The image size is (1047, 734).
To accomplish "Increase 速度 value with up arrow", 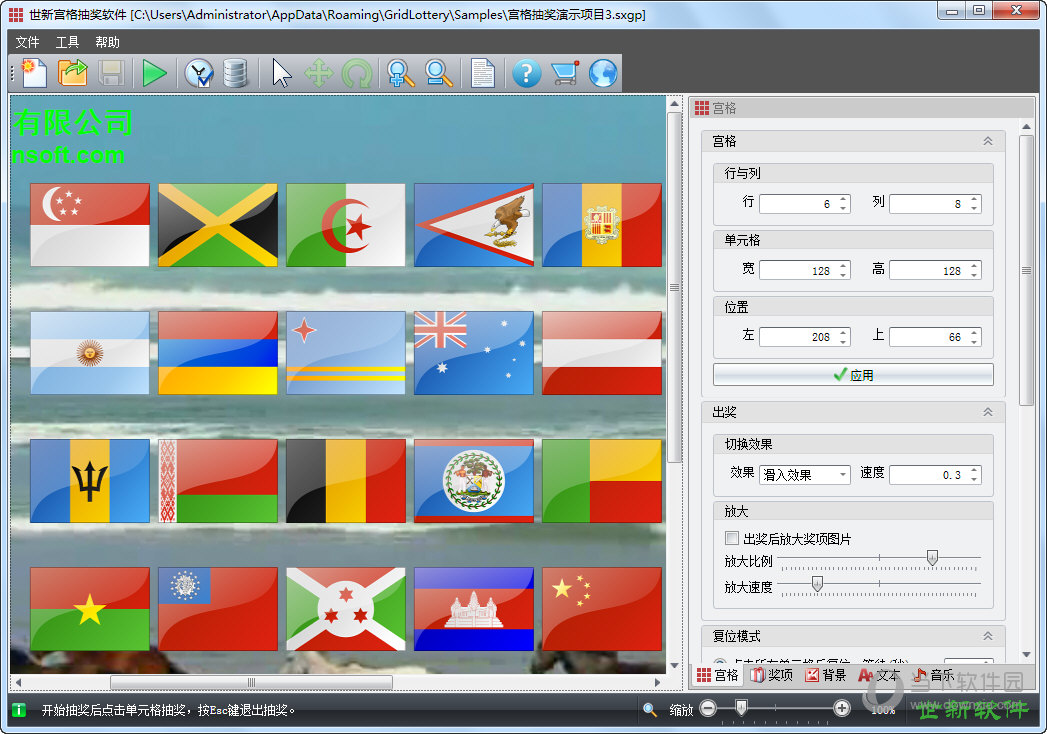I will click(x=974, y=470).
